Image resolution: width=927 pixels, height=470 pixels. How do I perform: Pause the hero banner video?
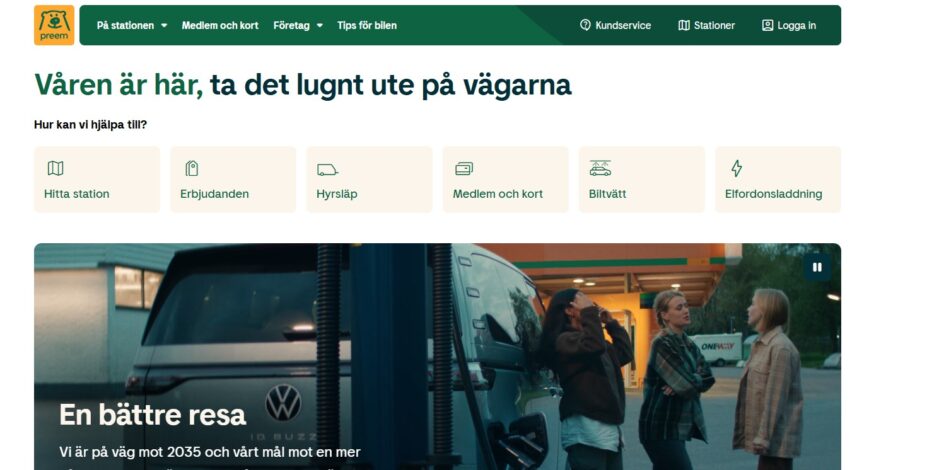(817, 267)
